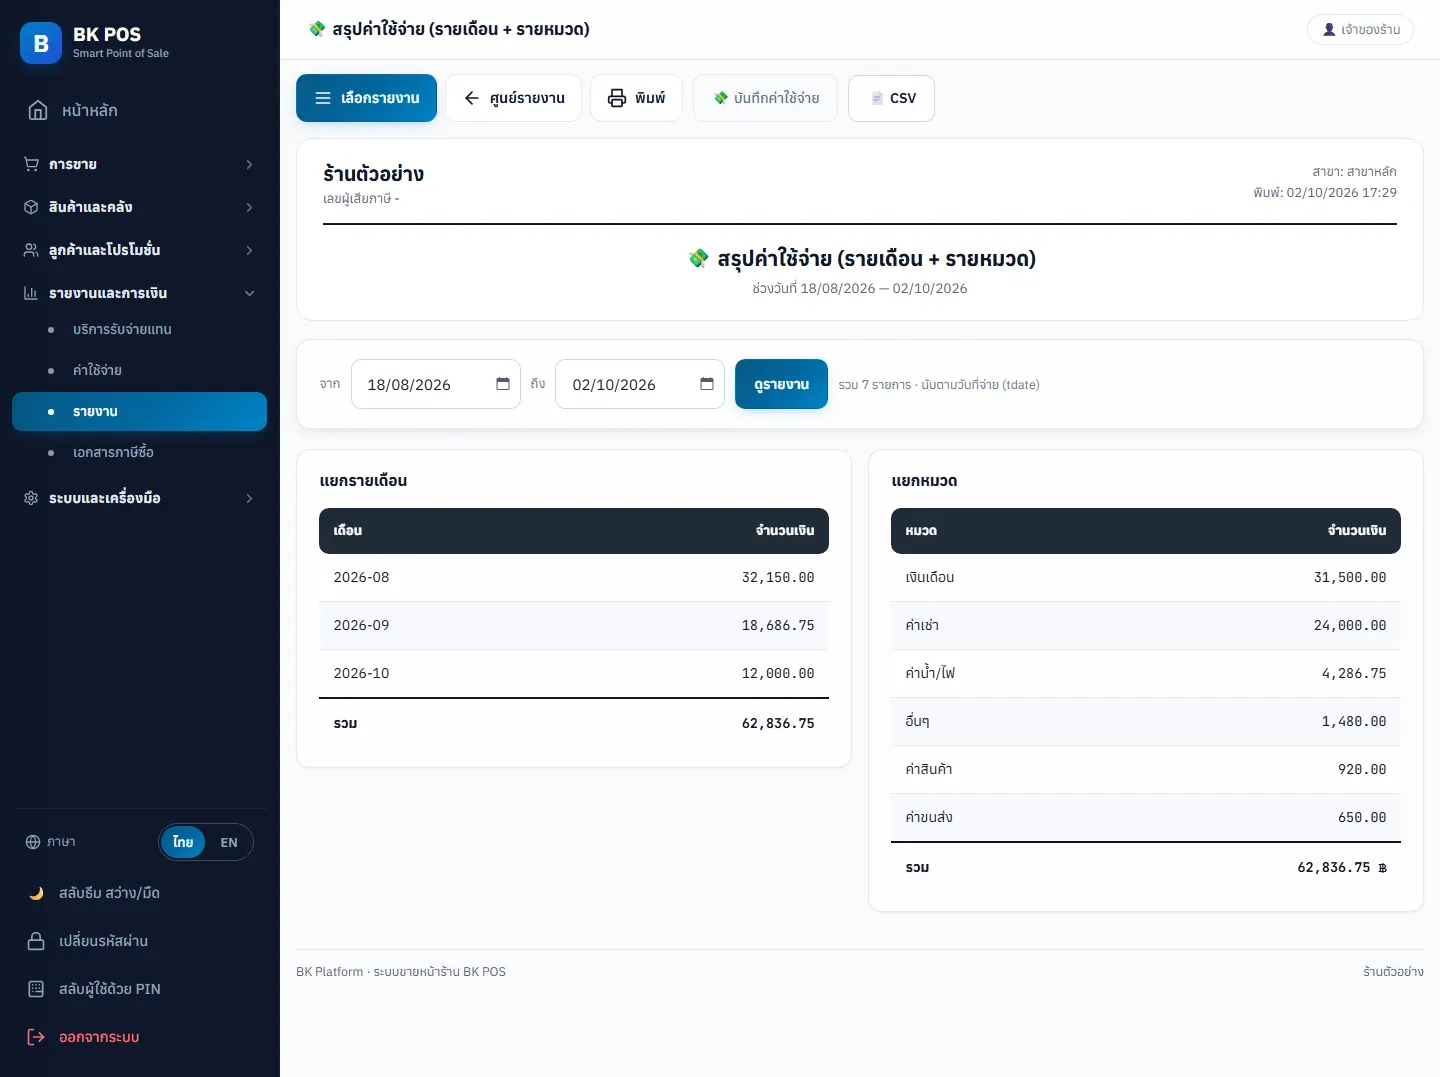Screen dimensions: 1440x1077
Task: Click the from date input field
Action: tap(436, 384)
